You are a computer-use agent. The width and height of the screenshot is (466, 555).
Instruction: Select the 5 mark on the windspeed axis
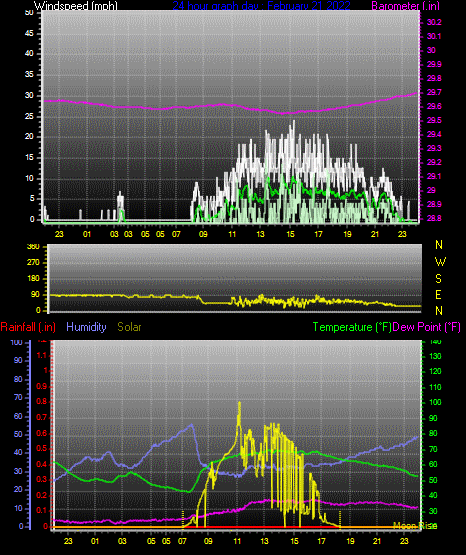coord(32,199)
